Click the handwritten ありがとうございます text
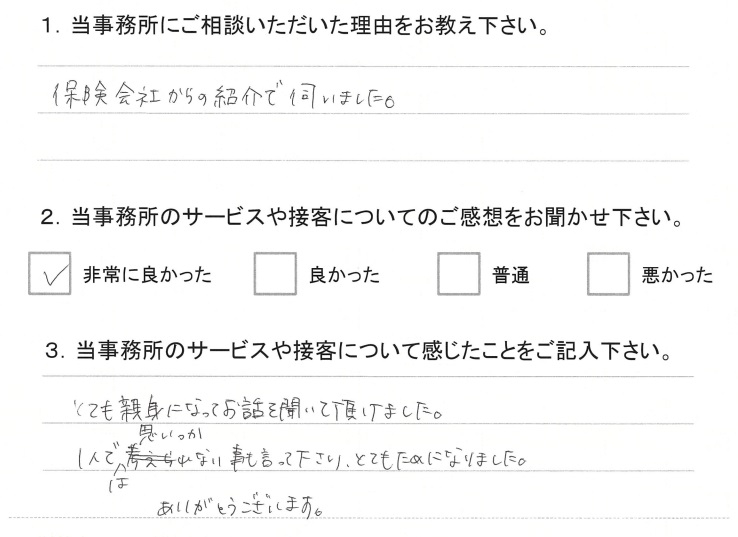 coord(240,508)
